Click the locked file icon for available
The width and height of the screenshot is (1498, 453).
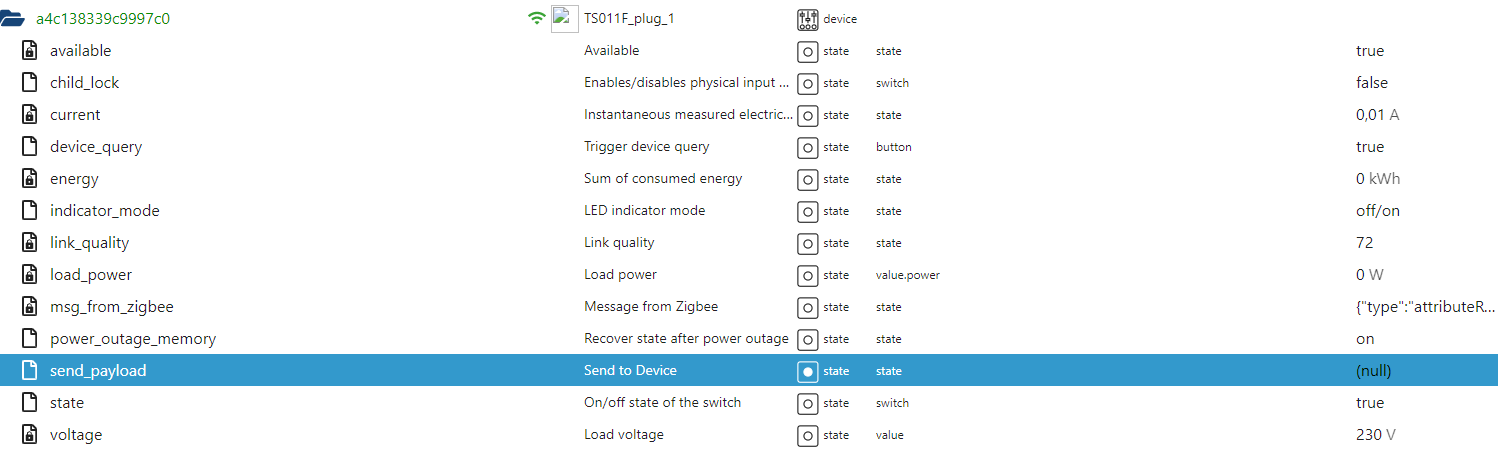click(x=30, y=51)
